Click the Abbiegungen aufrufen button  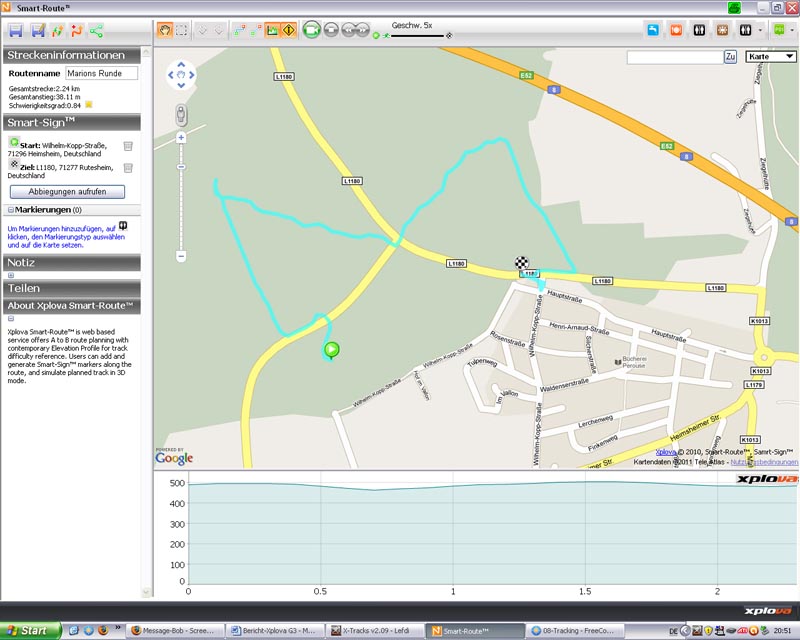click(67, 192)
